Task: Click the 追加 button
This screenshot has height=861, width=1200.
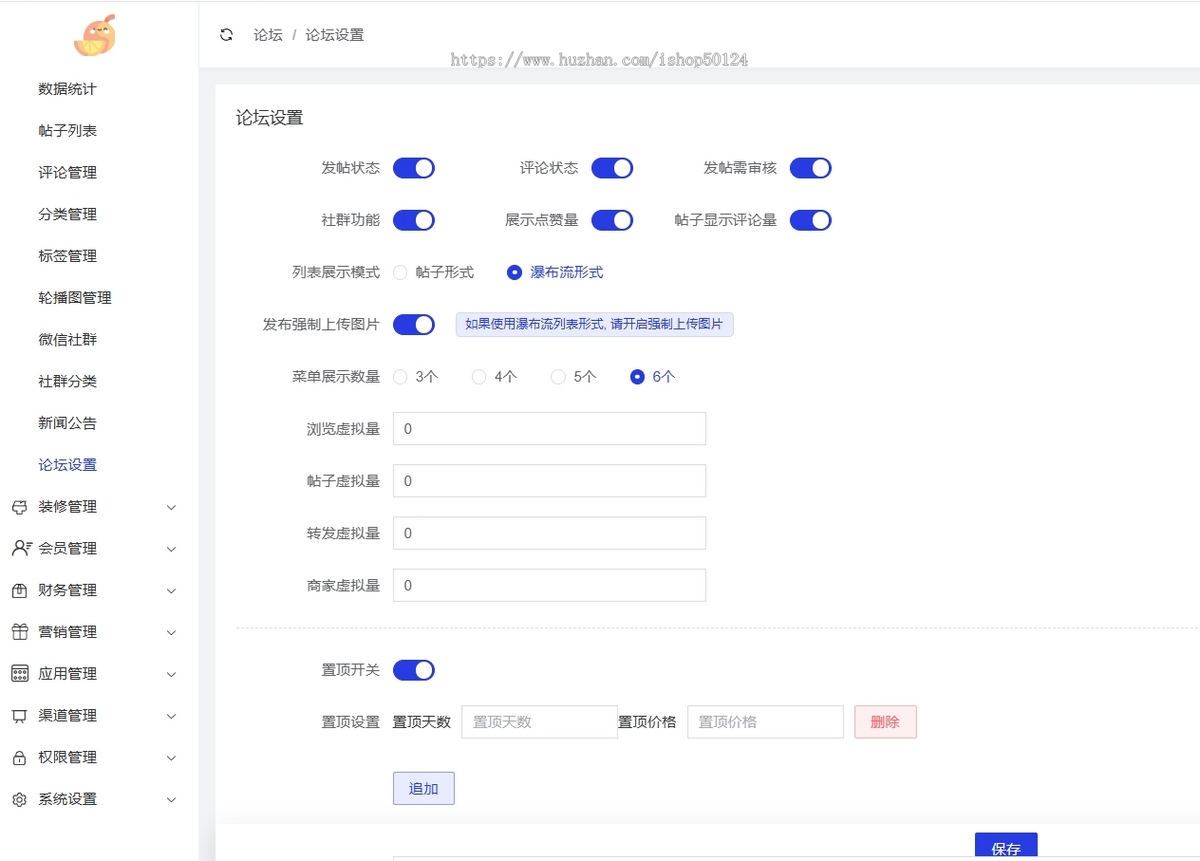Action: pos(424,788)
